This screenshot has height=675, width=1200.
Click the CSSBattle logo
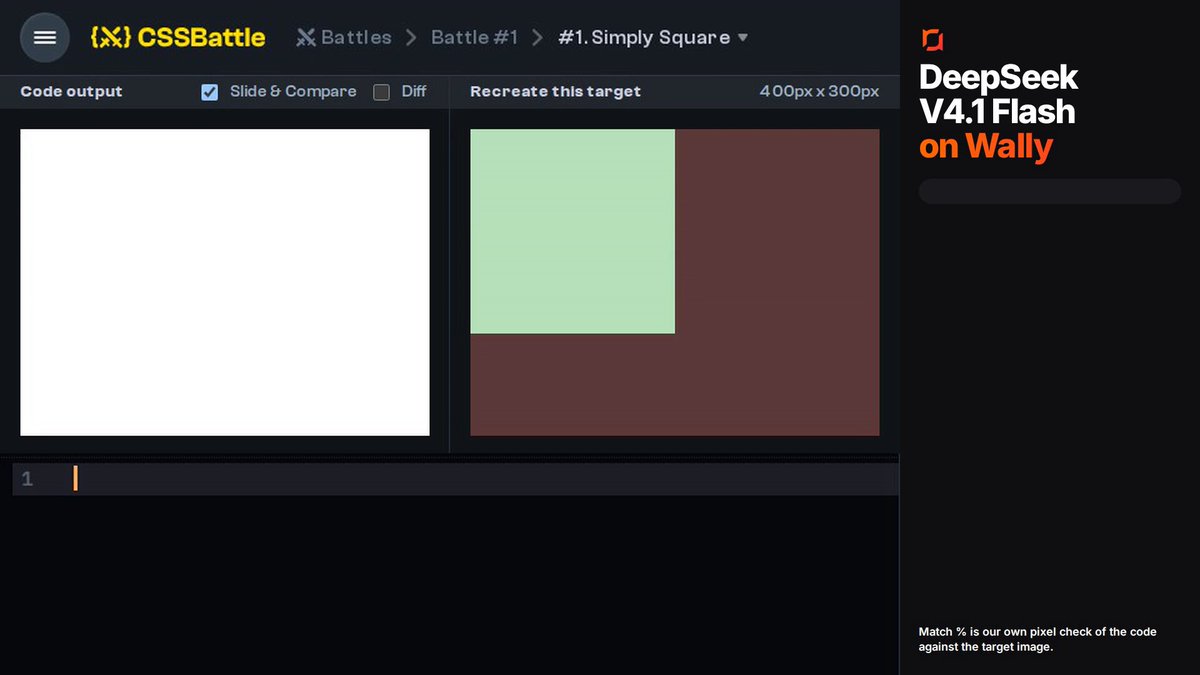pos(178,38)
